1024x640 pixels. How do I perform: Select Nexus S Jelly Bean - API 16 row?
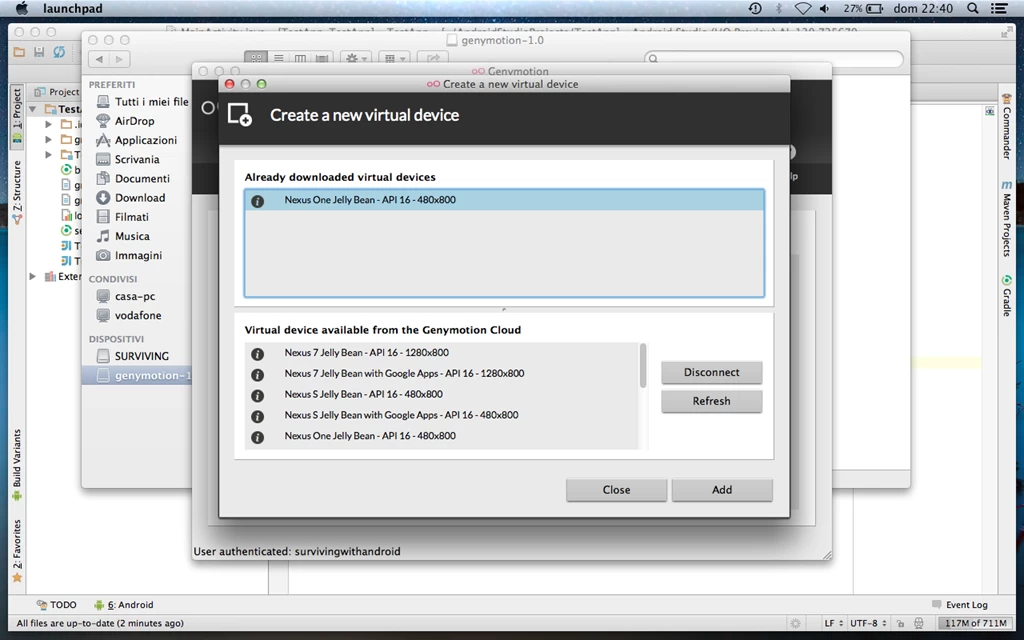441,394
